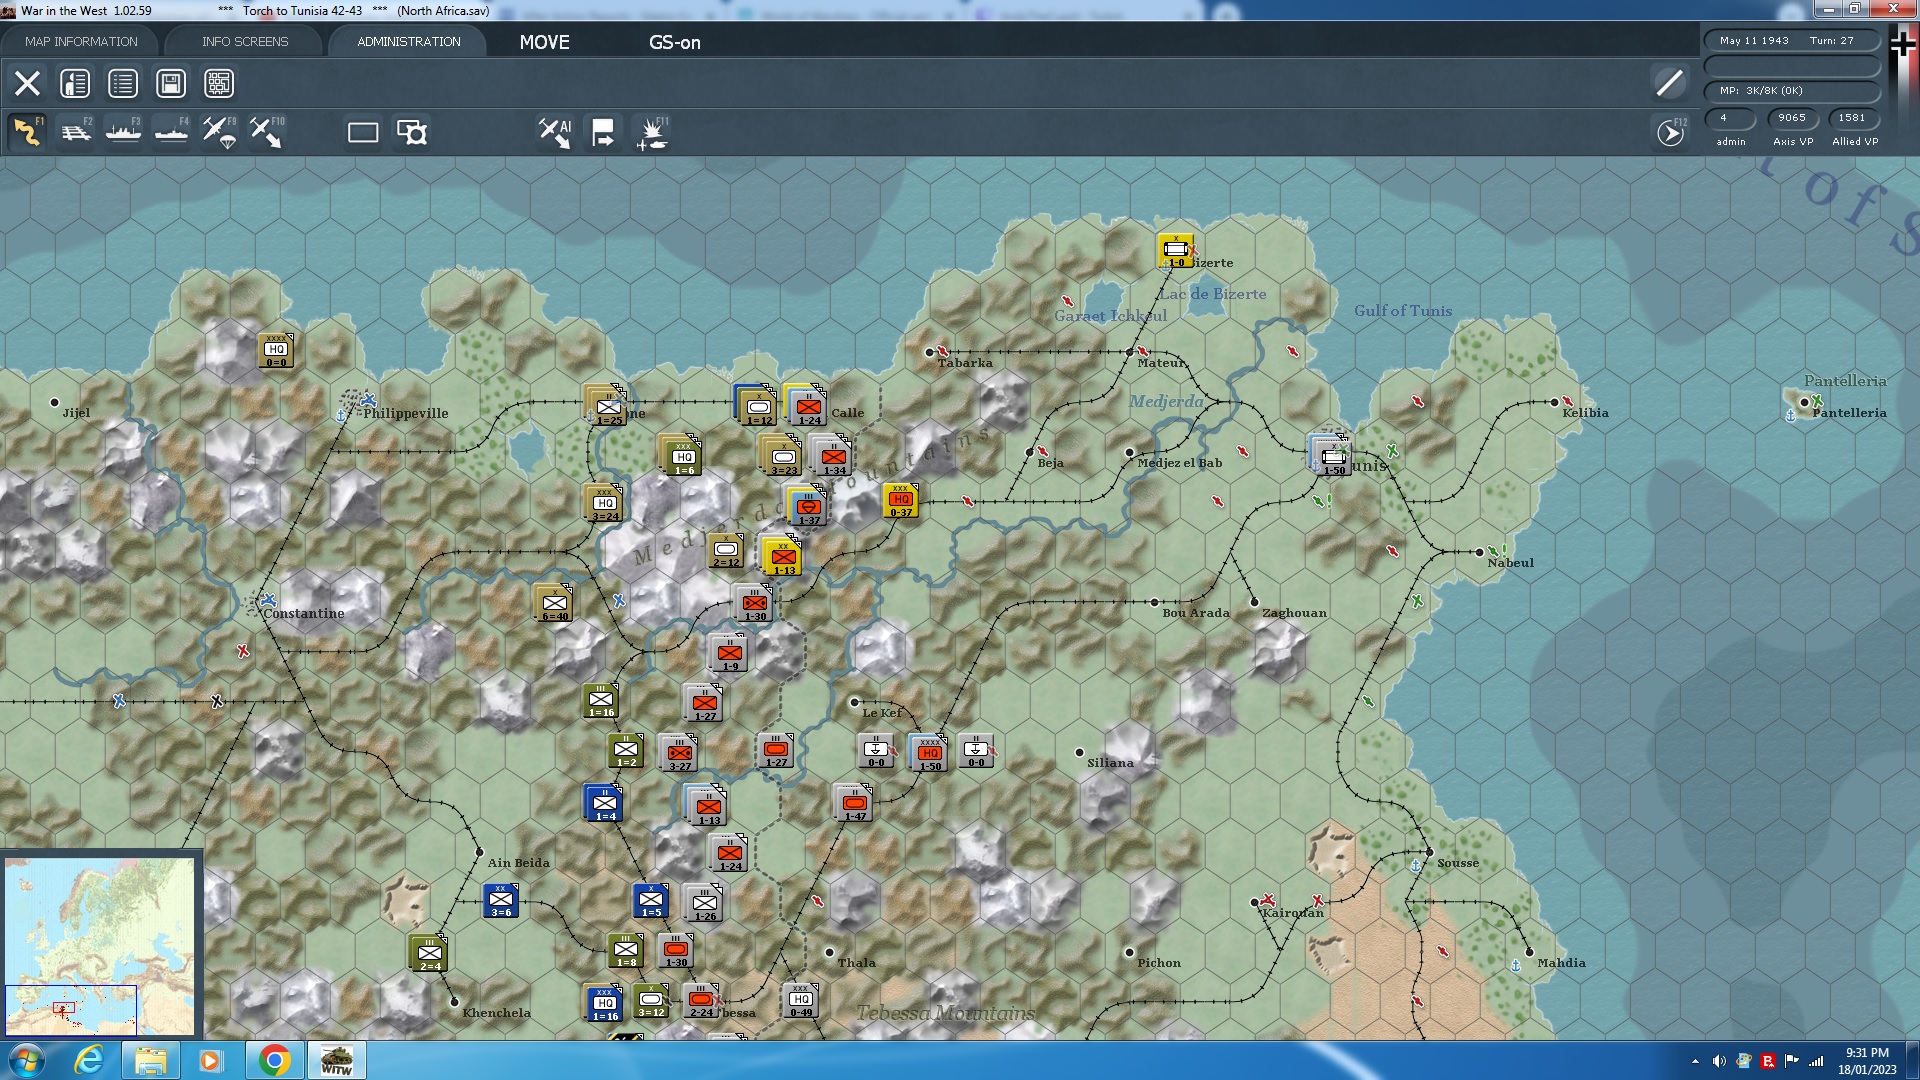Select the F1 move mode icon

coord(27,132)
